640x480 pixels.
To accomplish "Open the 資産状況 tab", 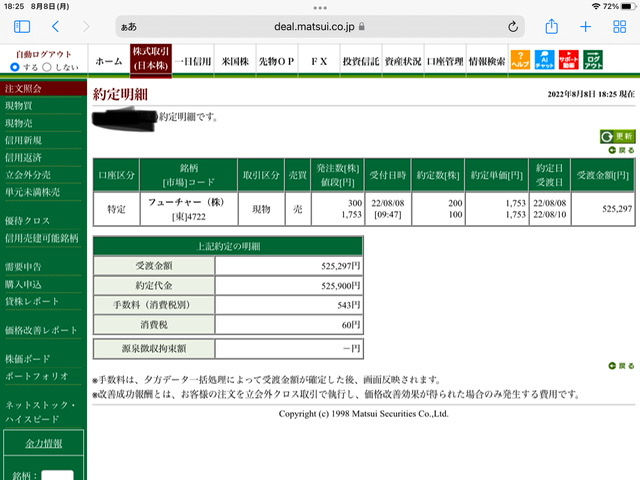I will (x=403, y=61).
